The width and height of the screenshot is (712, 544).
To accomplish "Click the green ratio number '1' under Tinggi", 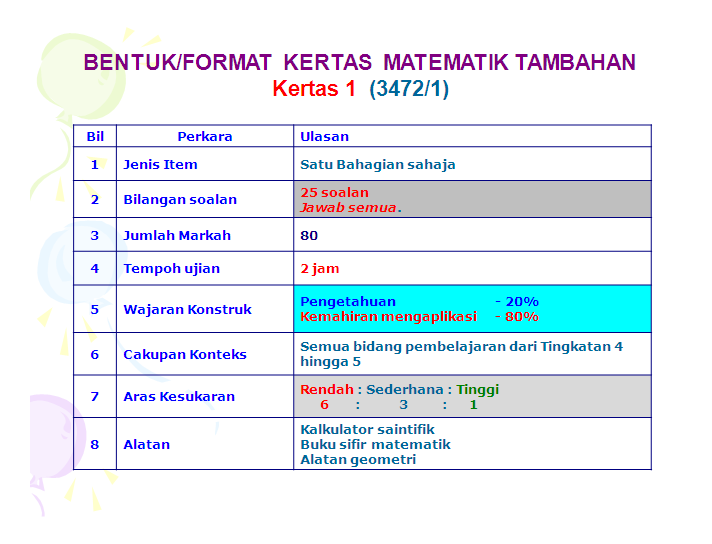I will (x=473, y=405).
